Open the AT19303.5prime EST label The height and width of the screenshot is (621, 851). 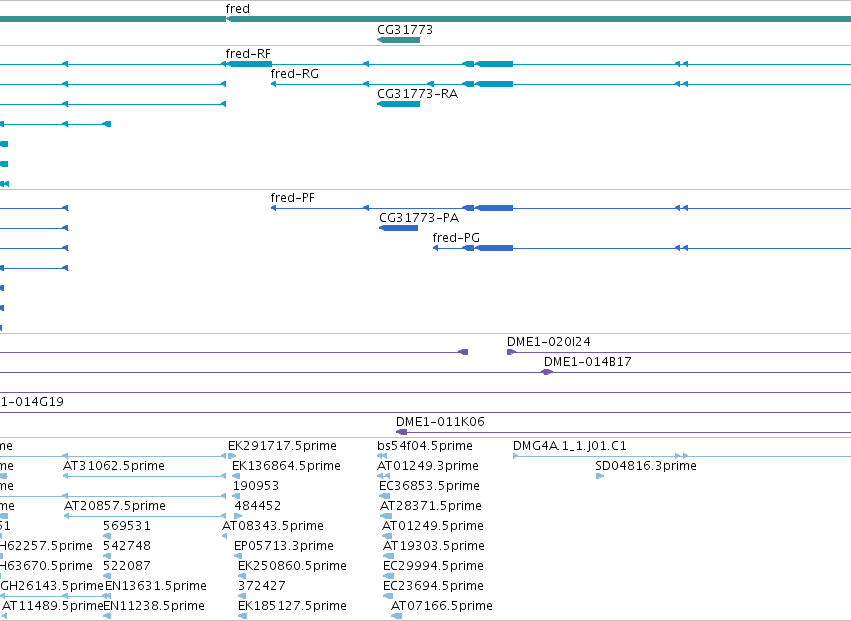[x=434, y=546]
